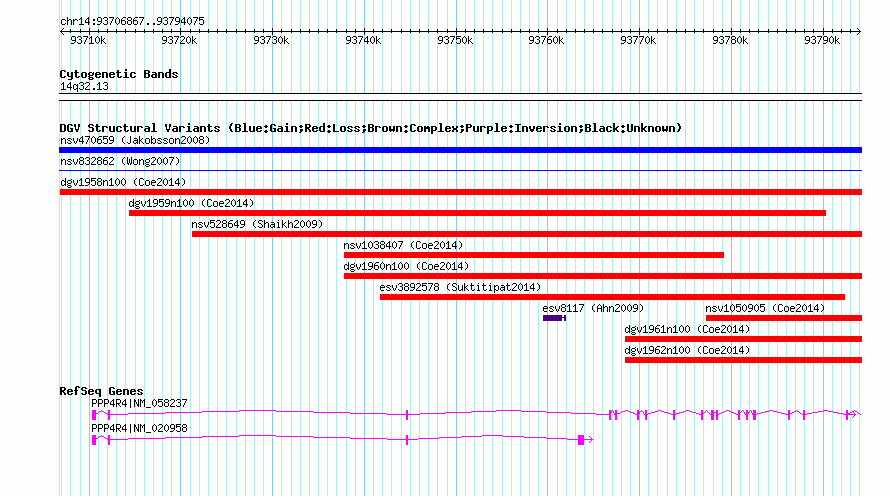
Task: Click the 93780k ruler tick label
Action: (x=731, y=40)
